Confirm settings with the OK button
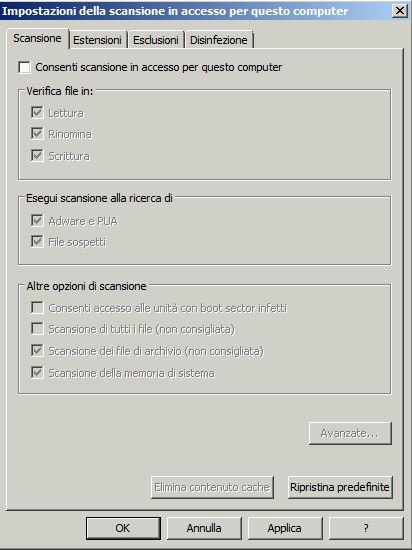The height and width of the screenshot is (550, 412). [123, 528]
